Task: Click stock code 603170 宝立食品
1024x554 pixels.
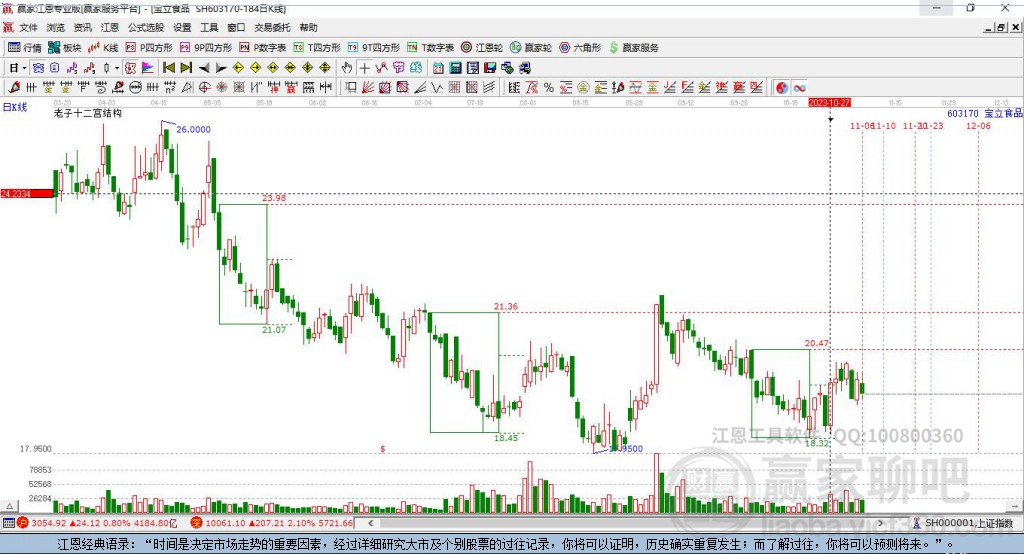Action: tap(984, 113)
